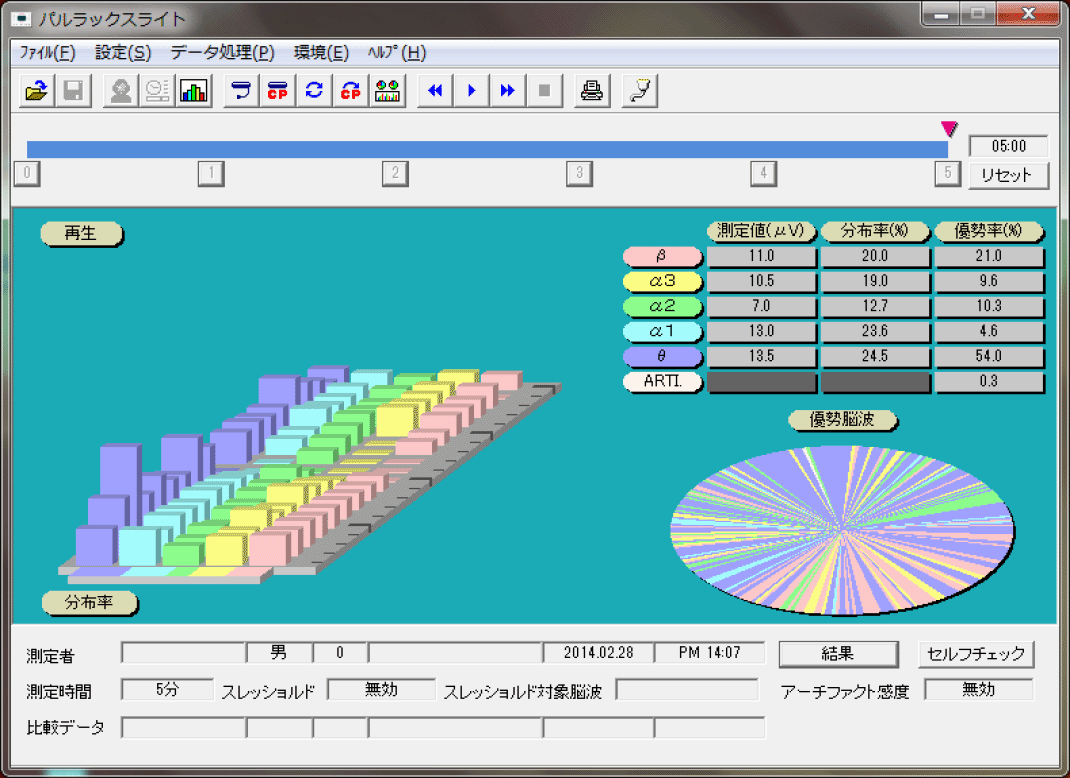Click the rewind double-arrow button
The width and height of the screenshot is (1070, 778).
point(435,91)
